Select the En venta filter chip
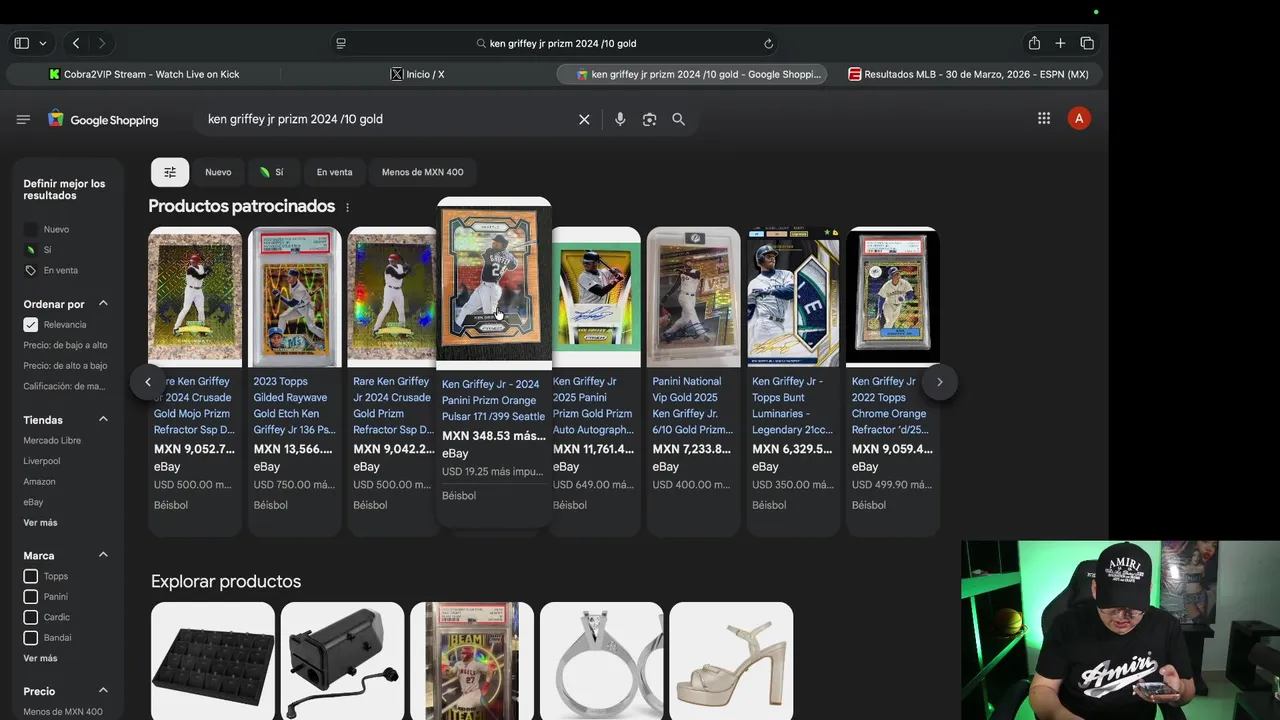Screen dimensions: 1280x720 pyautogui.click(x=334, y=172)
